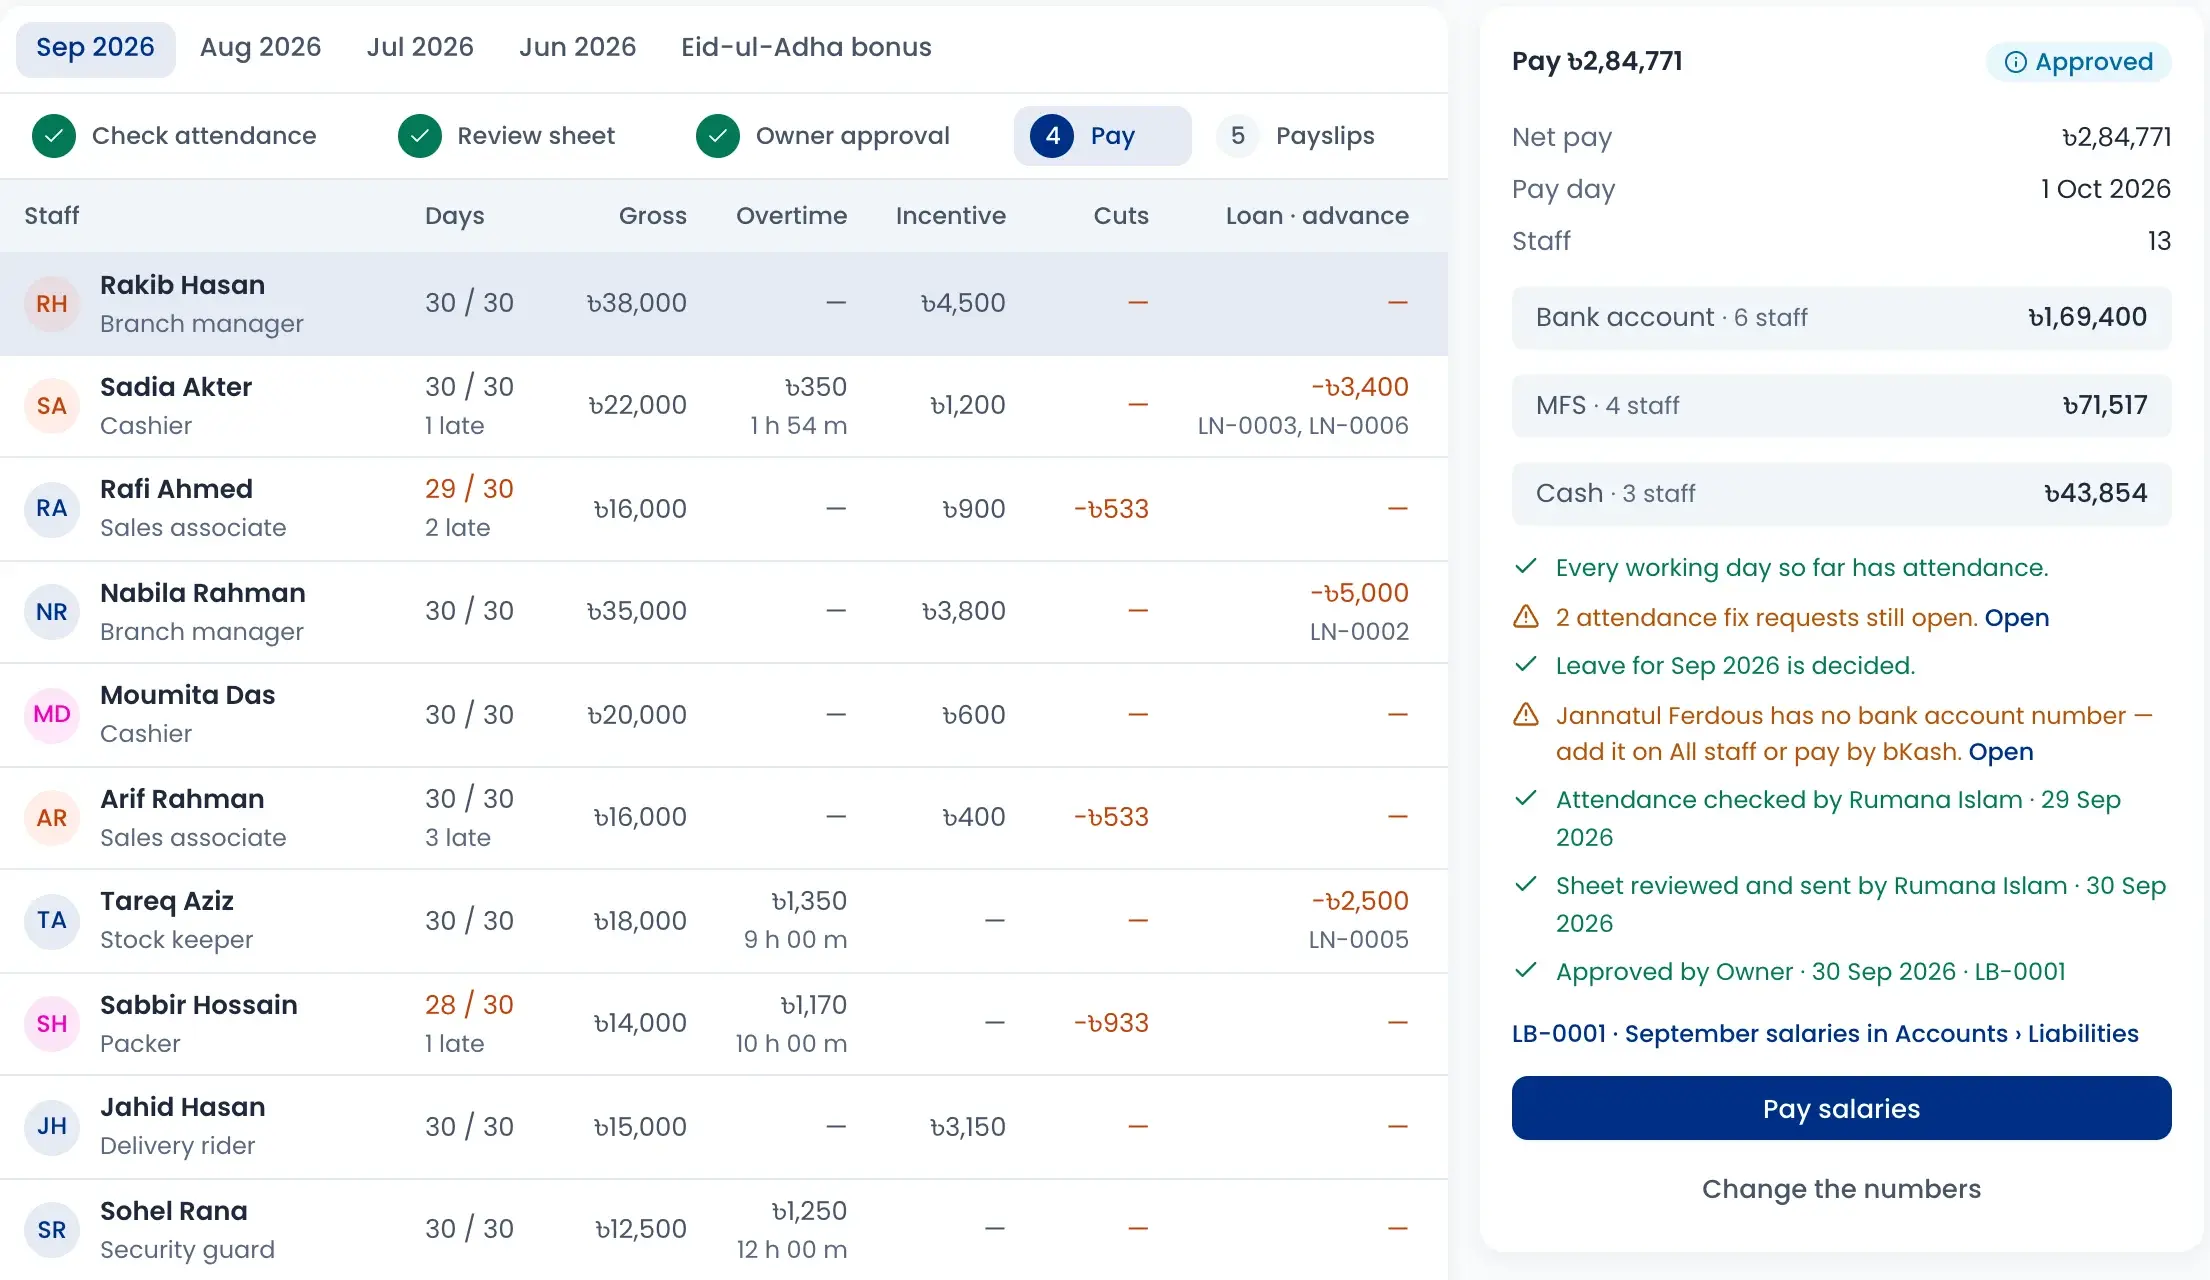Image resolution: width=2210 pixels, height=1280 pixels.
Task: Click the green check beside Owner approval
Action: pos(718,136)
